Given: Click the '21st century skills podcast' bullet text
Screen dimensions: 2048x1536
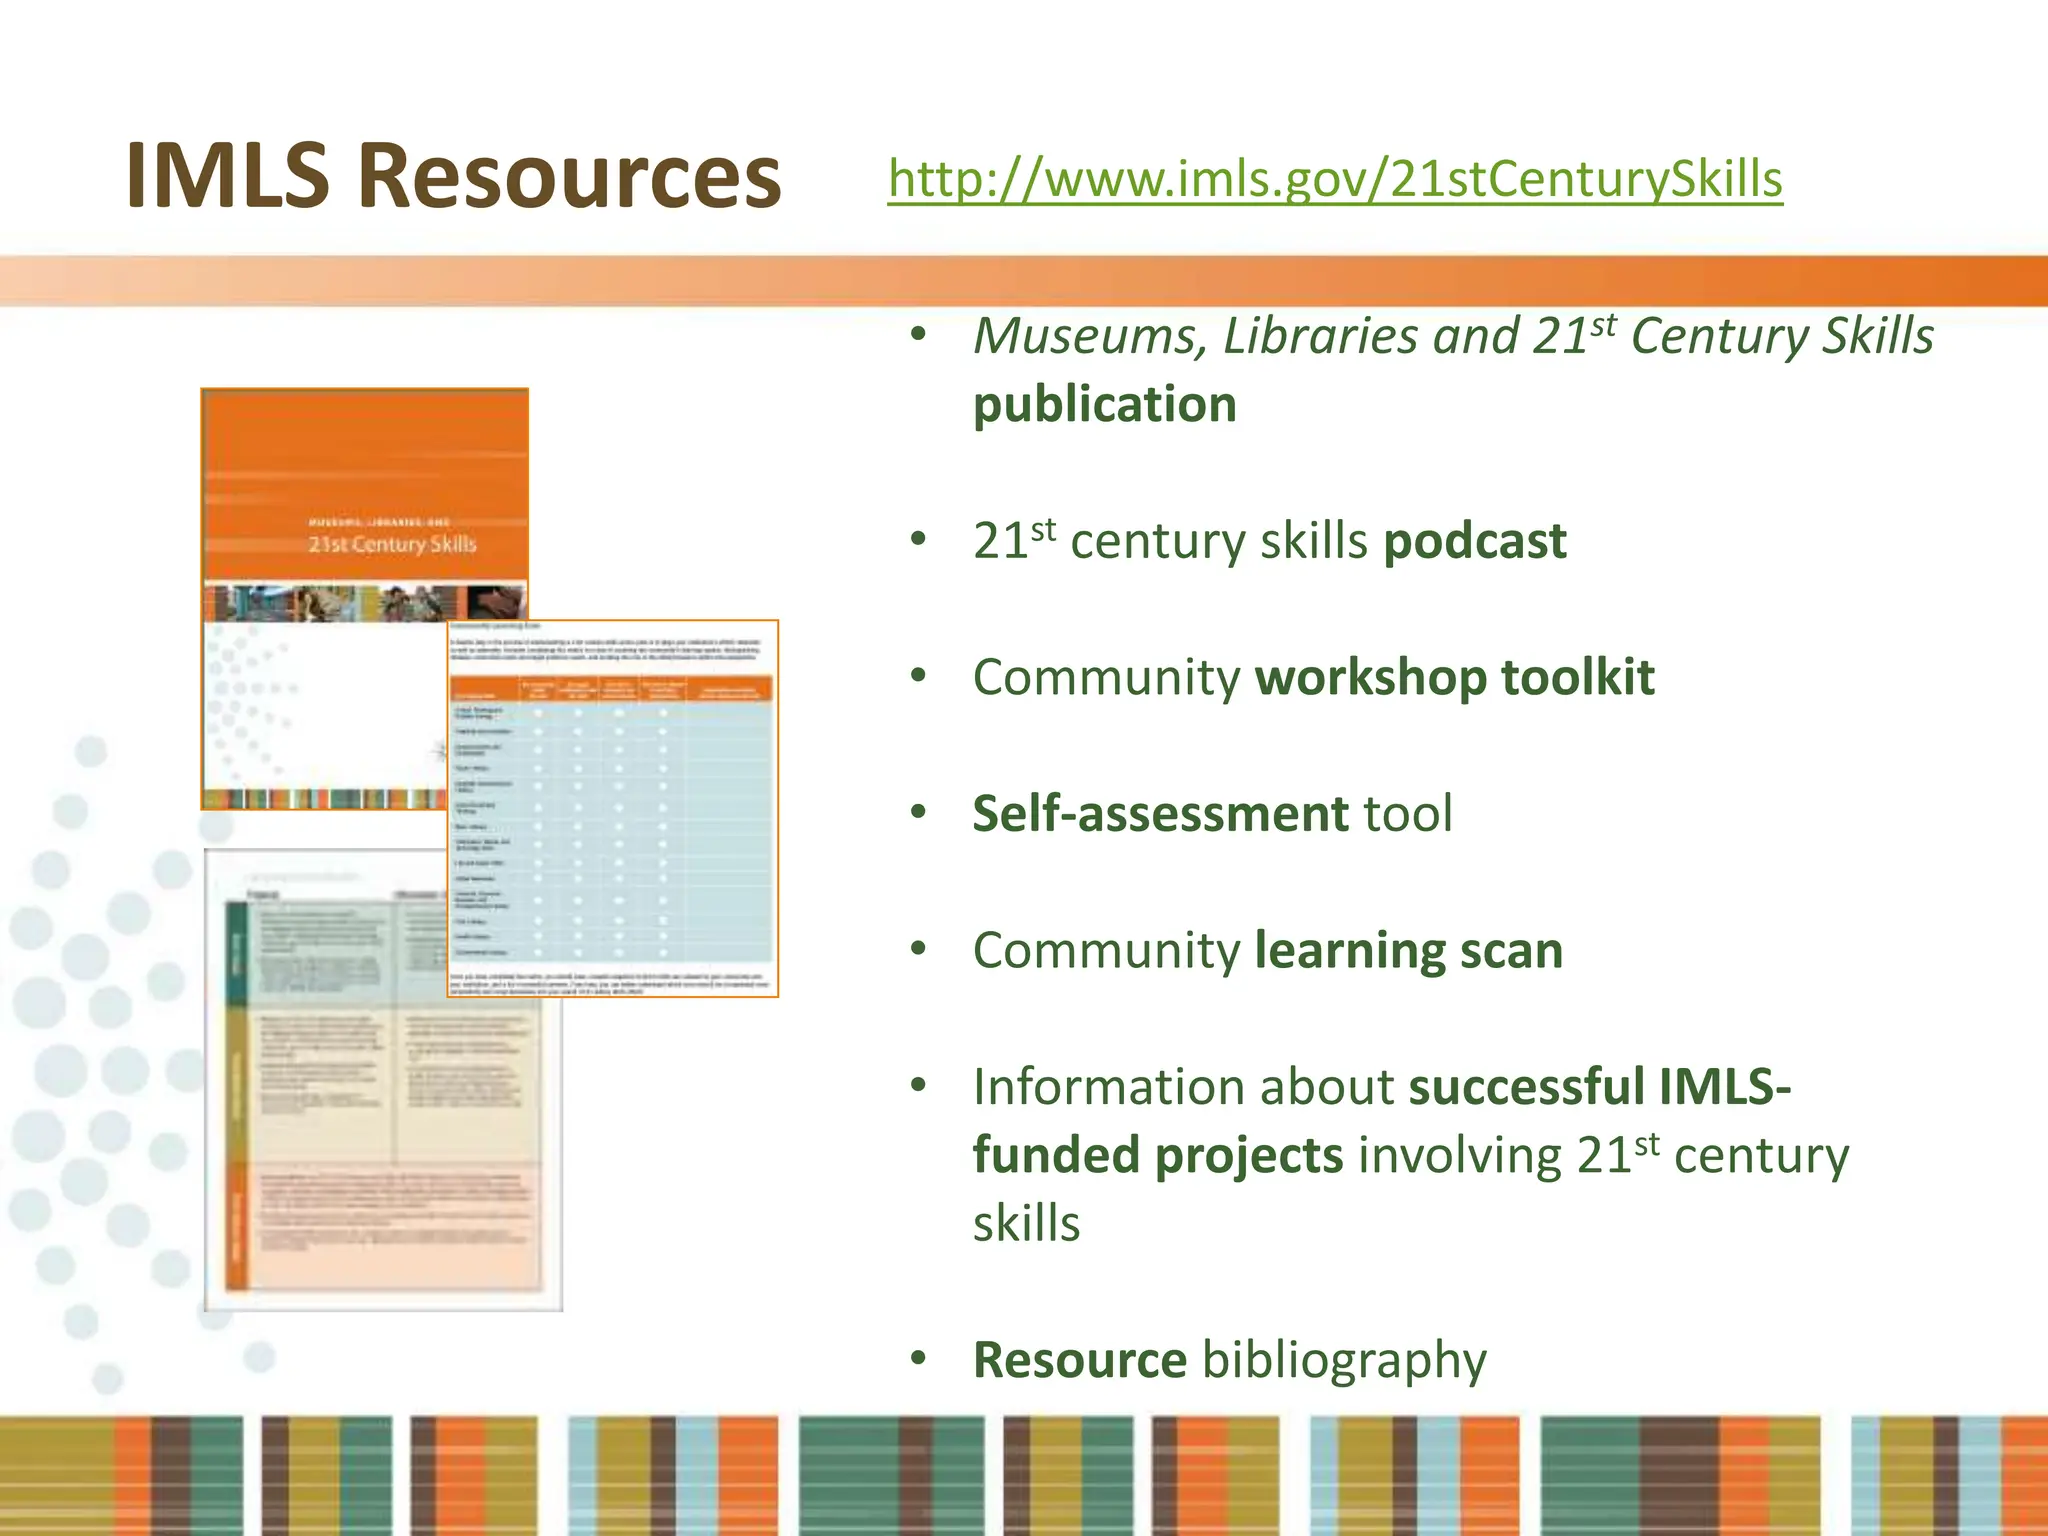Looking at the screenshot, I should pyautogui.click(x=1269, y=541).
